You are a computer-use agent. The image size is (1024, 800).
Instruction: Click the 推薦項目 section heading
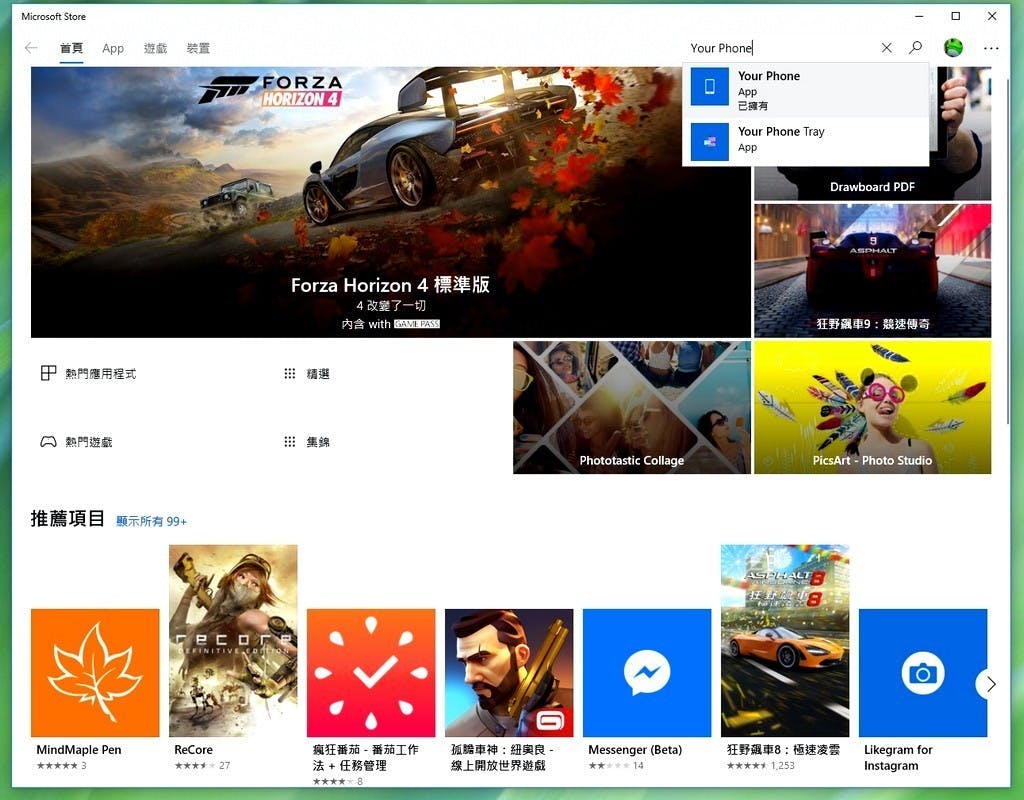[x=68, y=519]
